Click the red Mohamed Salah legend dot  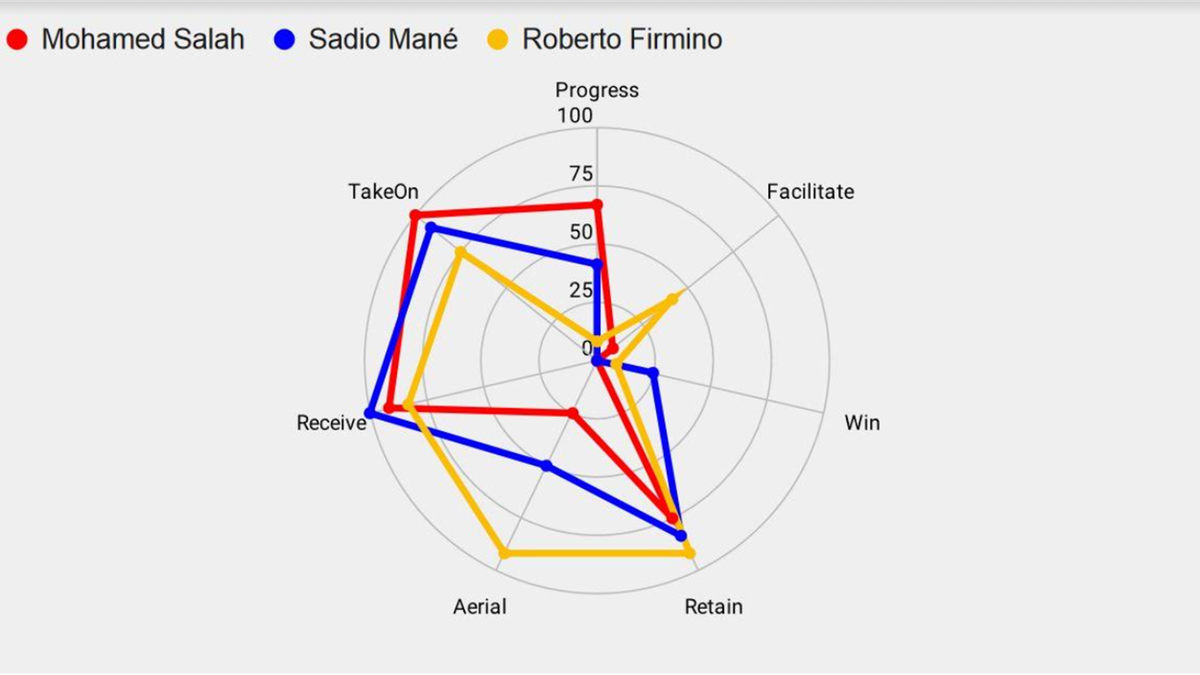point(17,40)
